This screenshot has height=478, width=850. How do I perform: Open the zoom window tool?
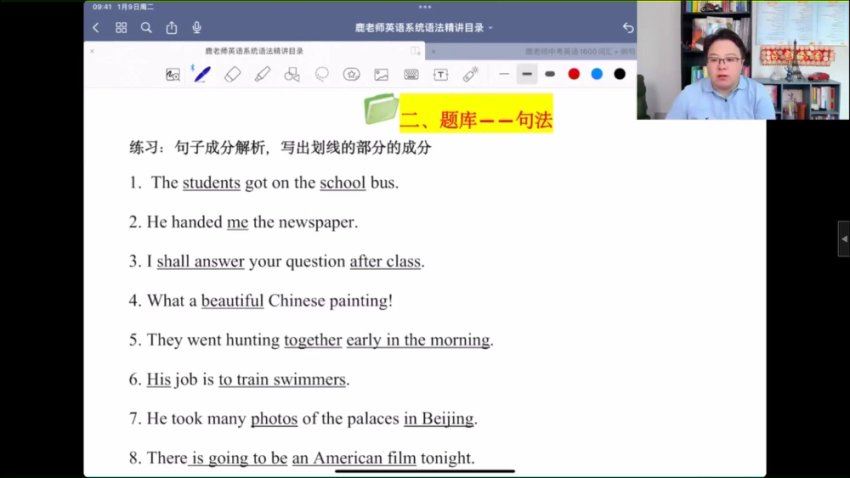coord(172,75)
